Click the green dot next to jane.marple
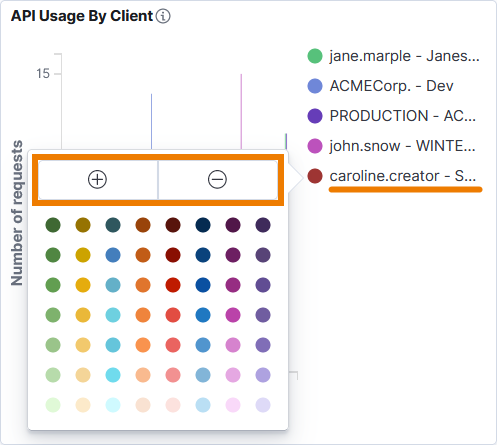 (315, 56)
